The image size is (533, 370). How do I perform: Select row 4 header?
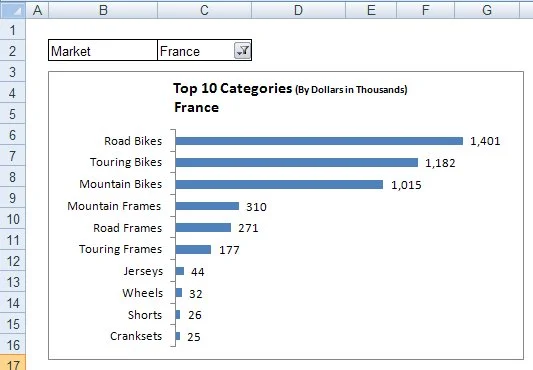13,93
